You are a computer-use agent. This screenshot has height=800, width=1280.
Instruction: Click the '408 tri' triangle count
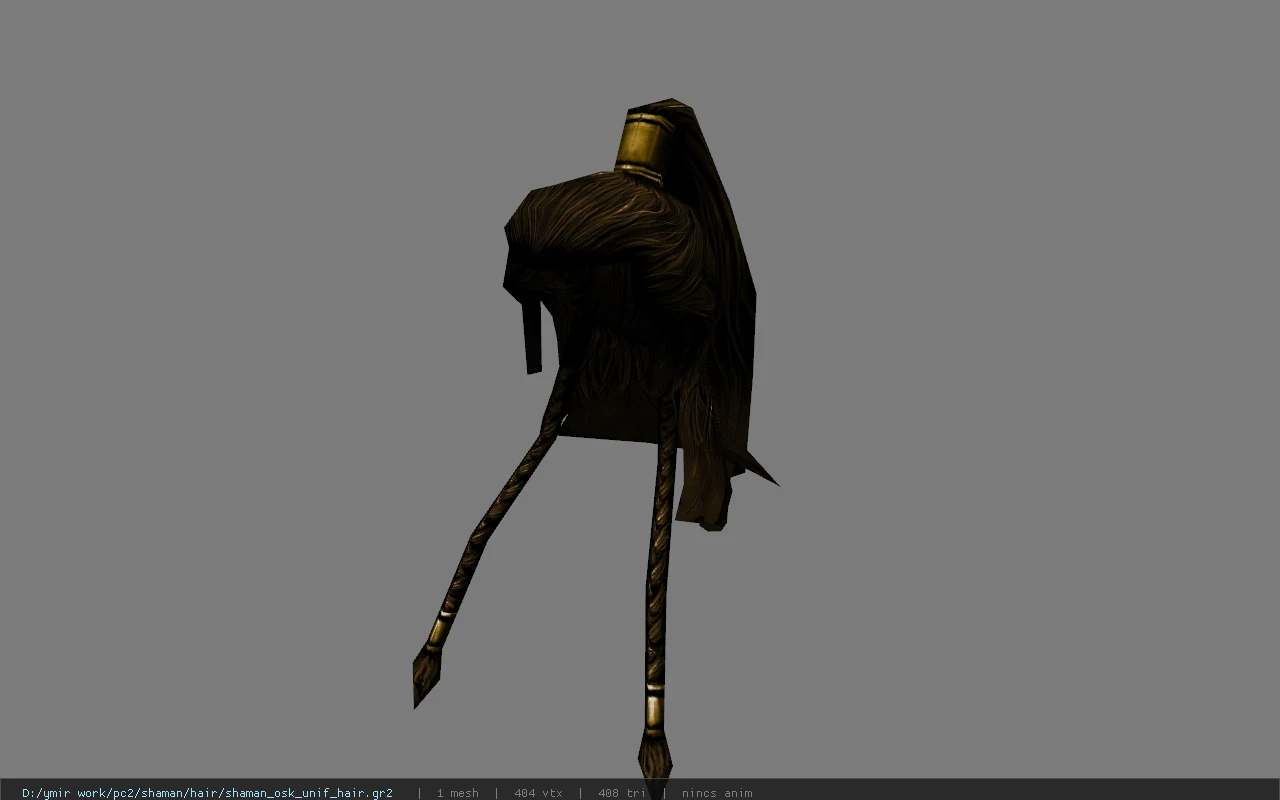[621, 792]
